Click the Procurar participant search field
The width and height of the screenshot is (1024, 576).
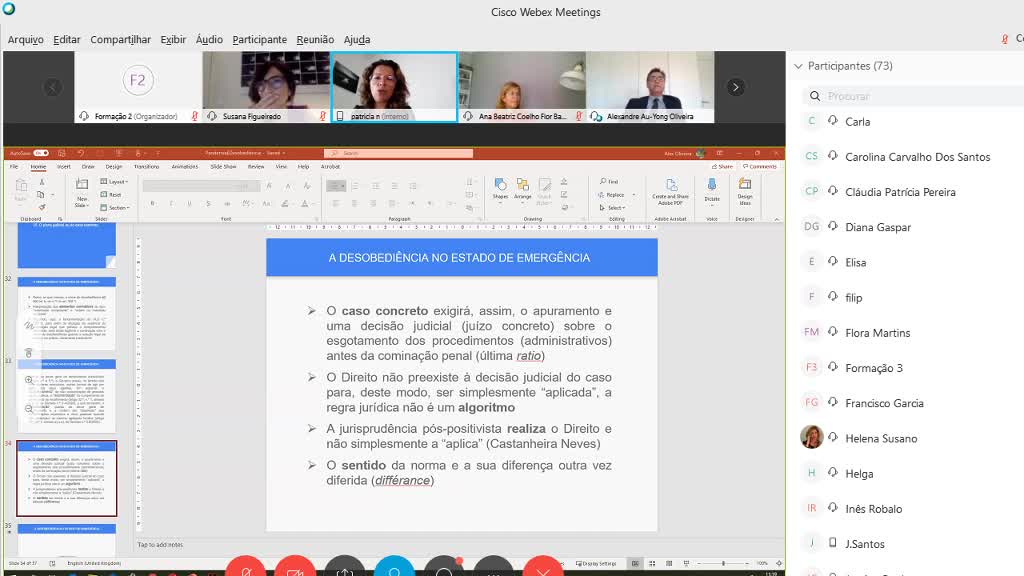900,96
